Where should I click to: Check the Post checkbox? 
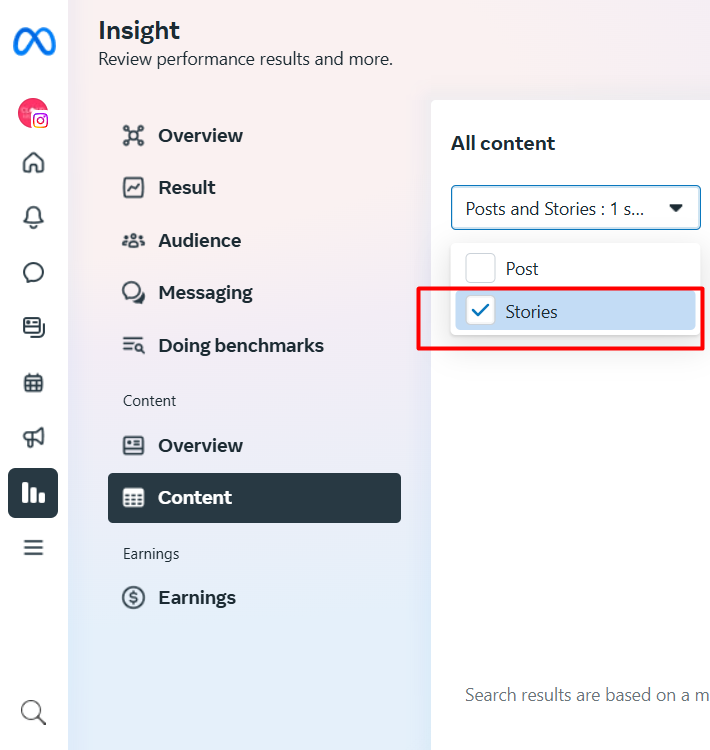(480, 268)
